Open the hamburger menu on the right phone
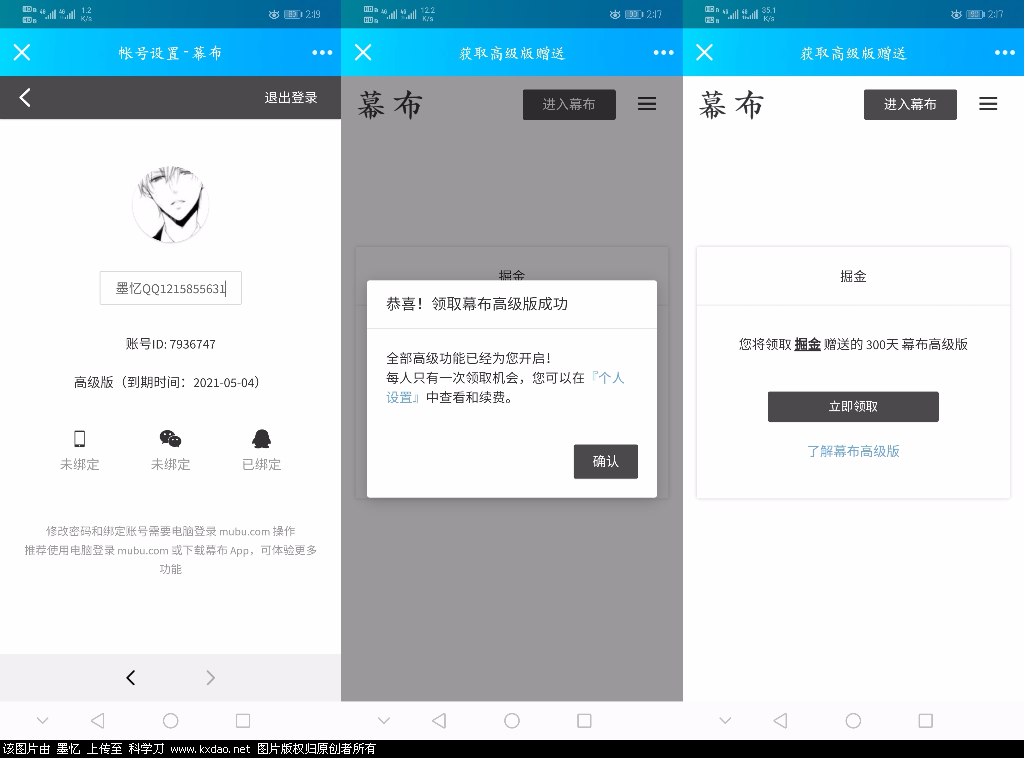1024x758 pixels. click(988, 104)
